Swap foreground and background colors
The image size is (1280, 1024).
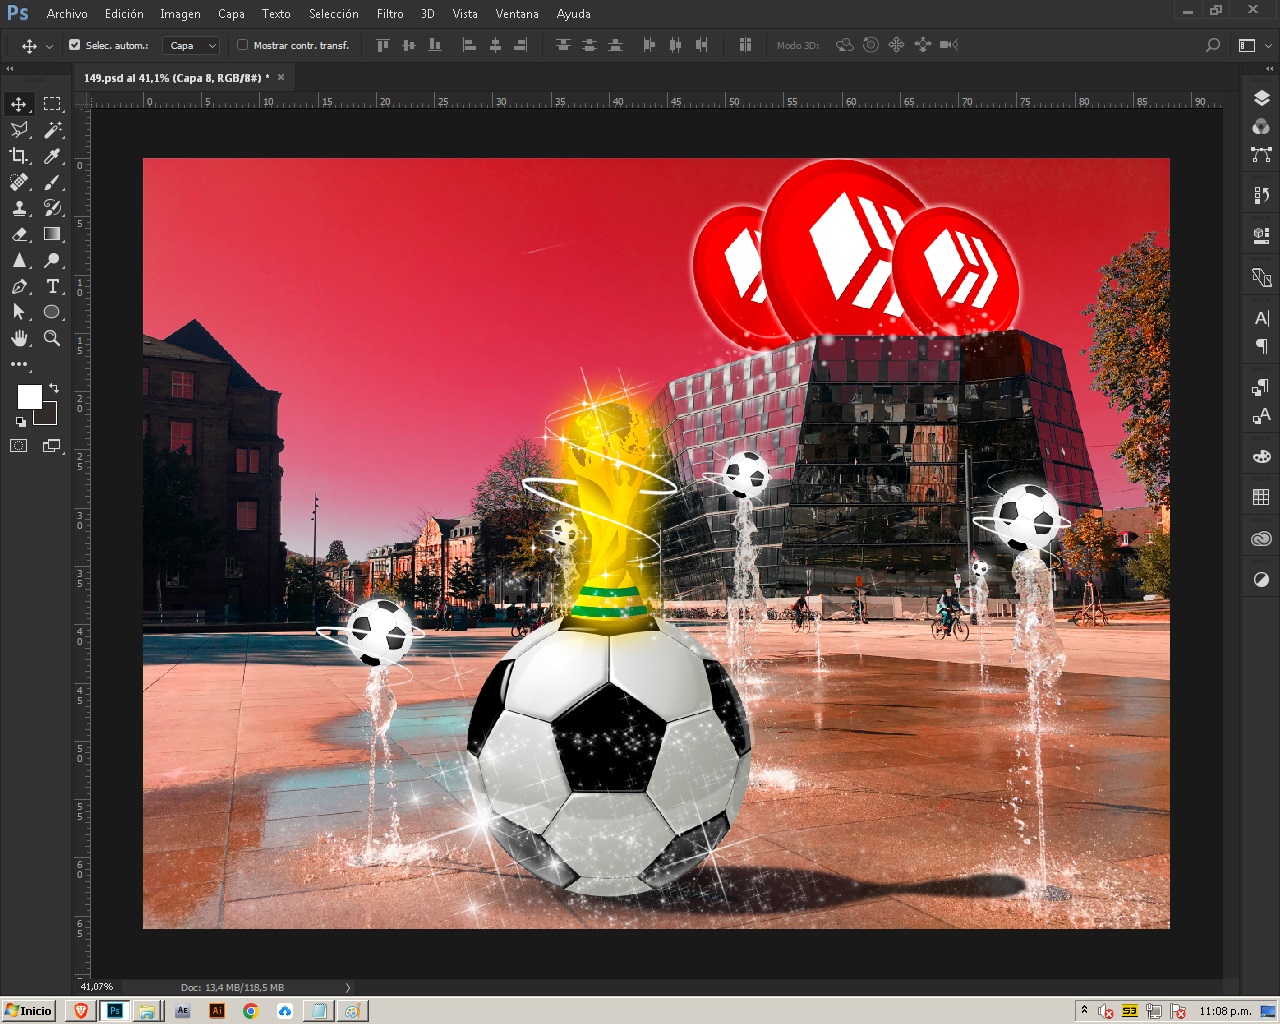[x=53, y=388]
